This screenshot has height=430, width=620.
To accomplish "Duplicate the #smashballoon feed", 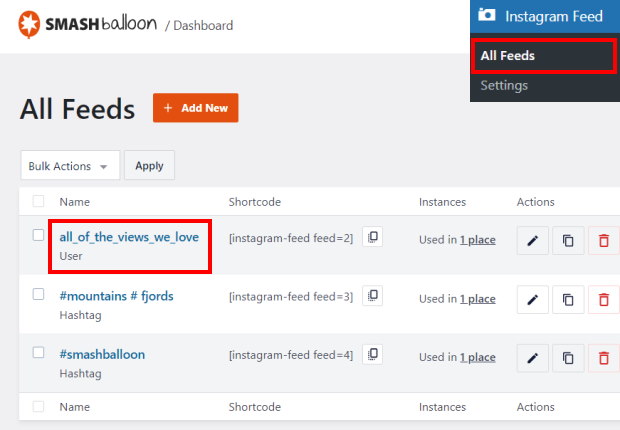I will (x=568, y=358).
